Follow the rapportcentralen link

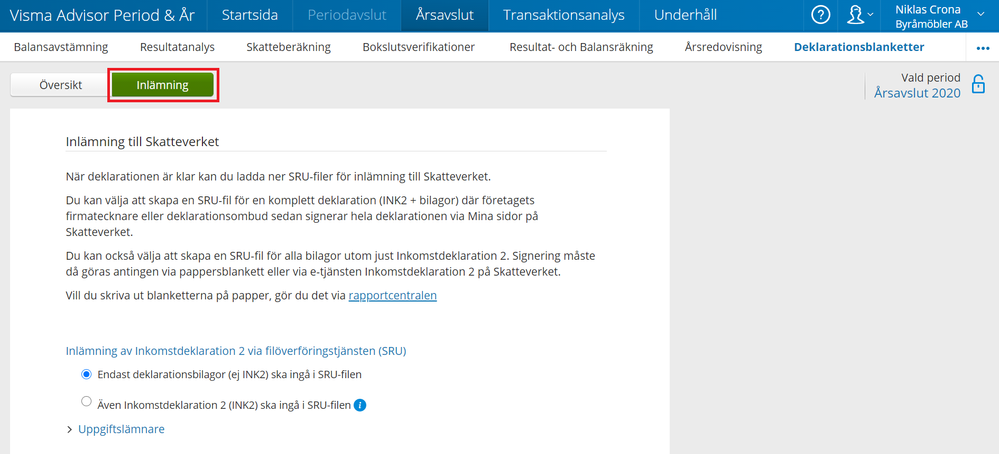(392, 295)
